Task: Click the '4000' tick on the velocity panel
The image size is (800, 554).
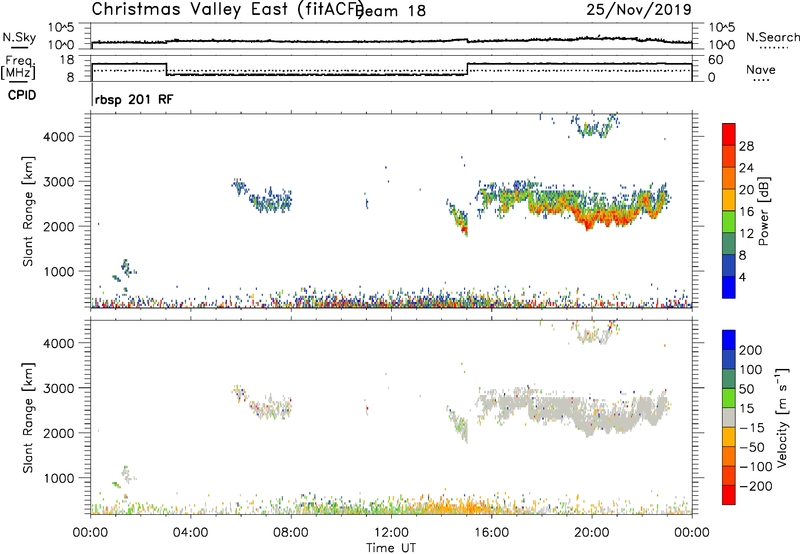Action: tap(59, 343)
